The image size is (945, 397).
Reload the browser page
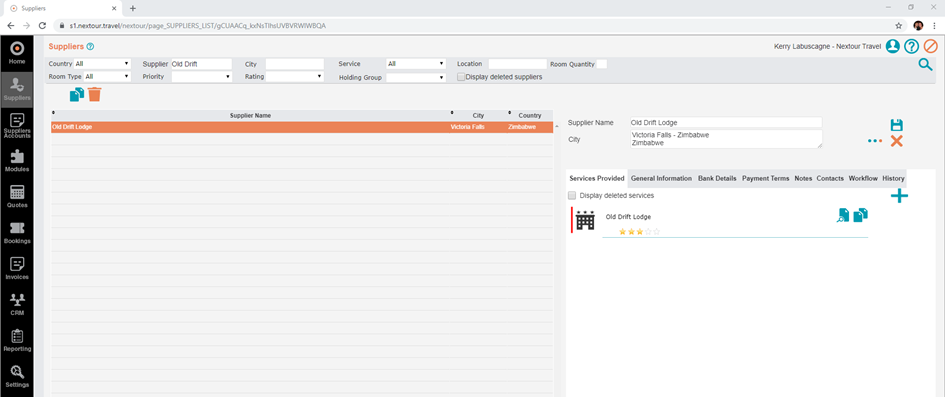pyautogui.click(x=42, y=26)
